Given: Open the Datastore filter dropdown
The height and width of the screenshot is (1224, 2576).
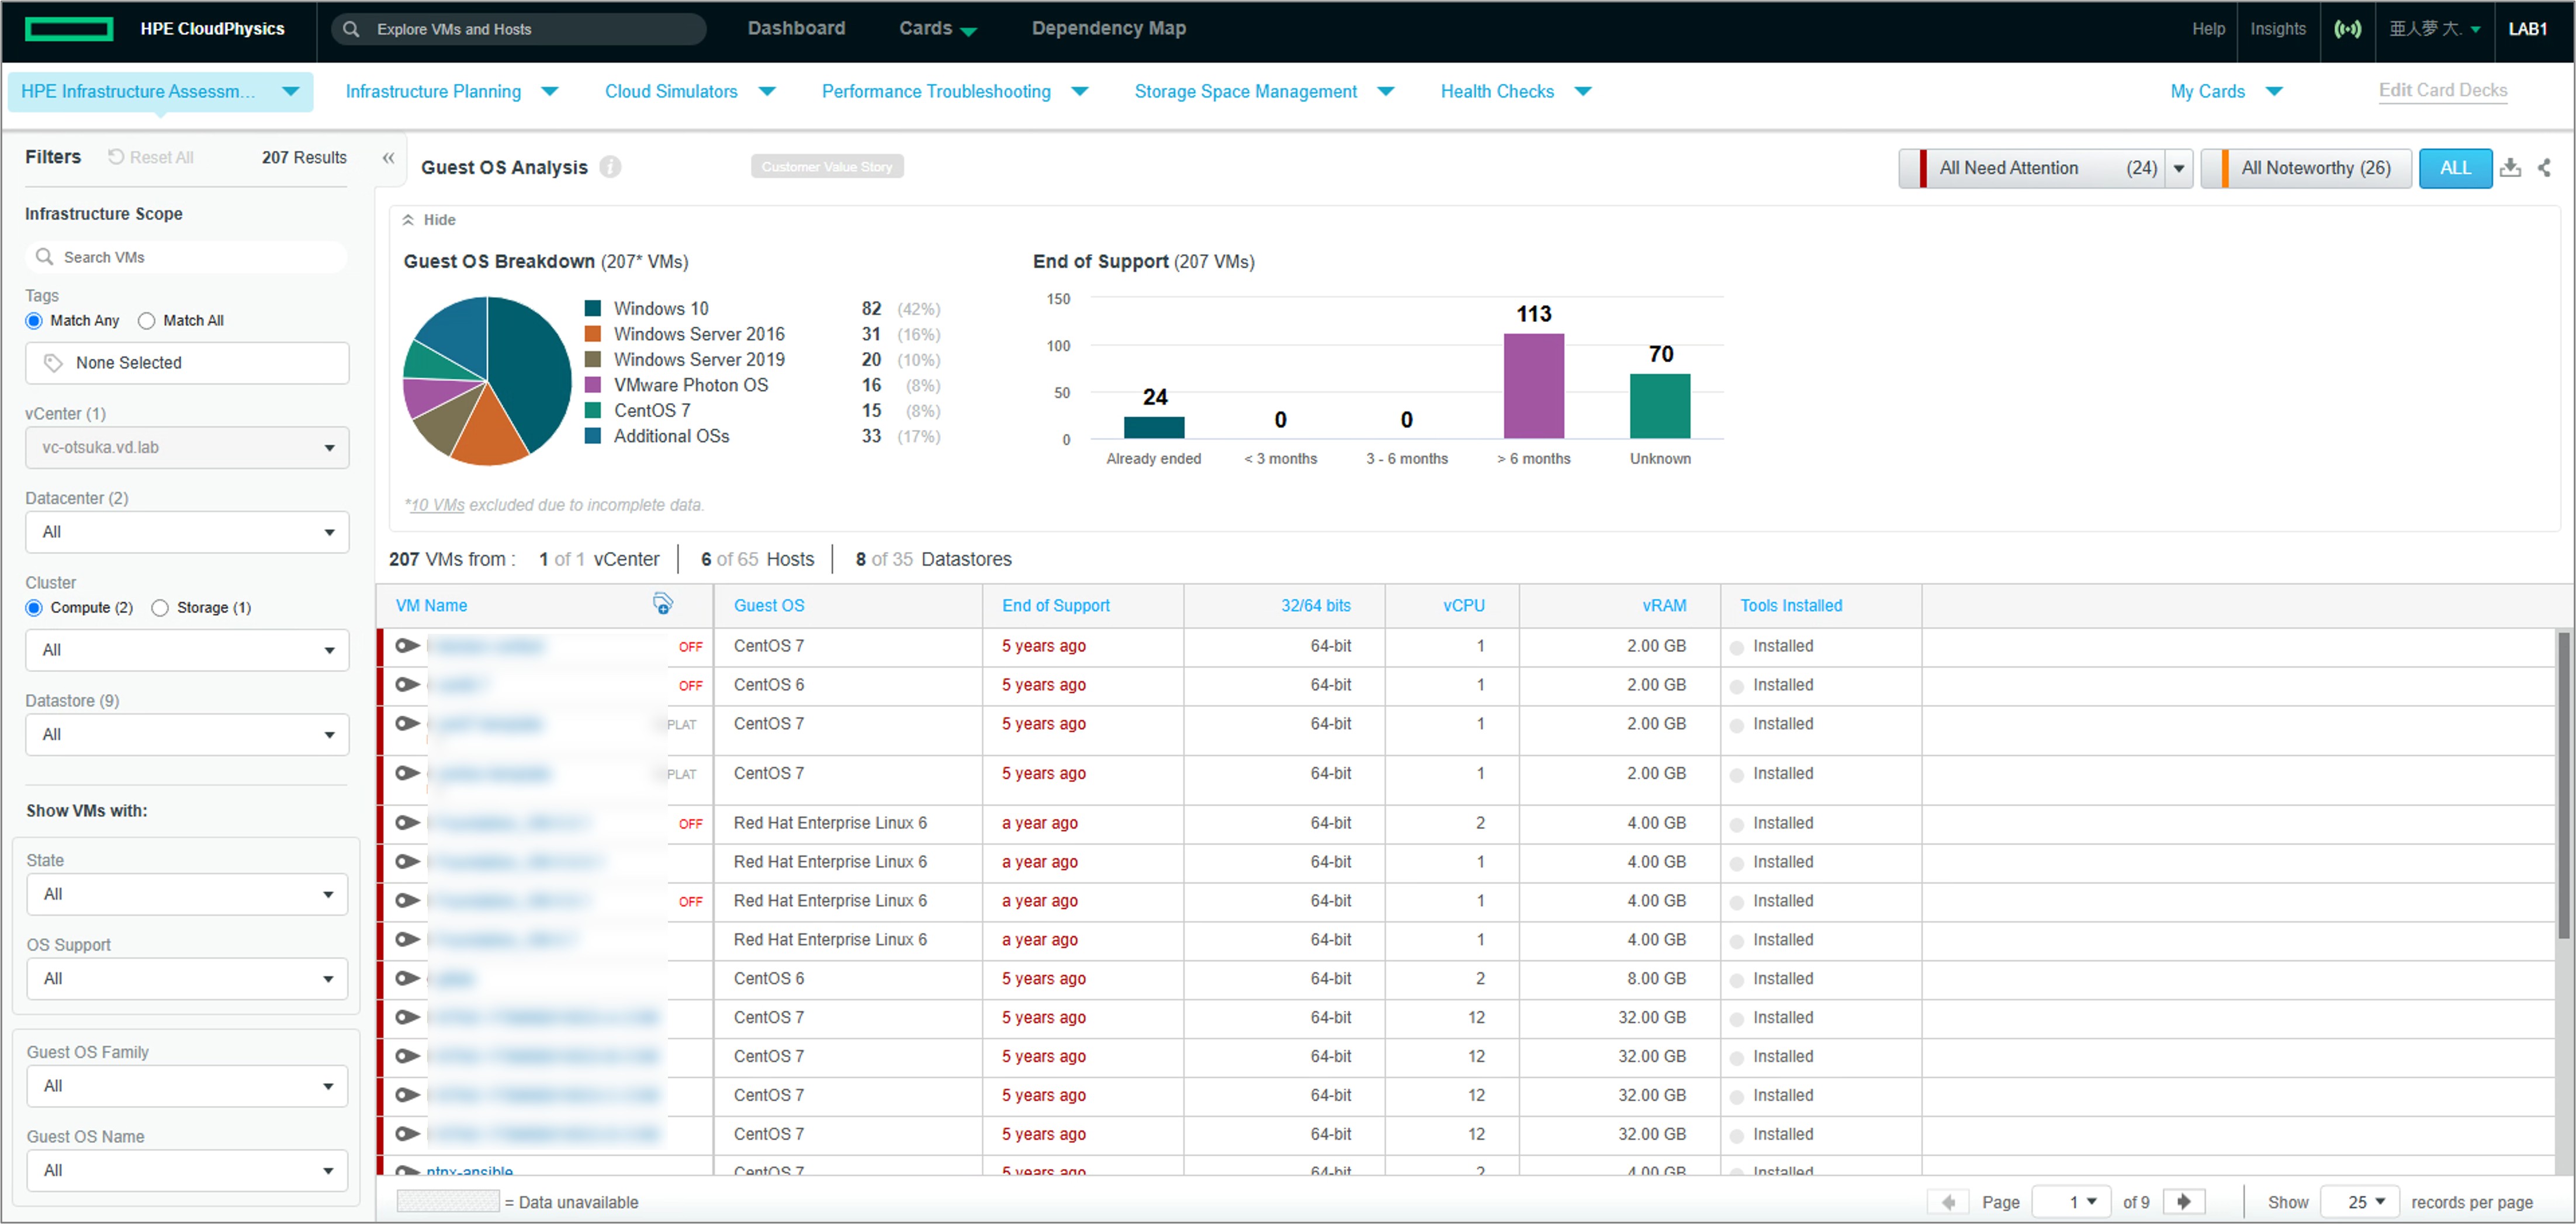Looking at the screenshot, I should 187,734.
